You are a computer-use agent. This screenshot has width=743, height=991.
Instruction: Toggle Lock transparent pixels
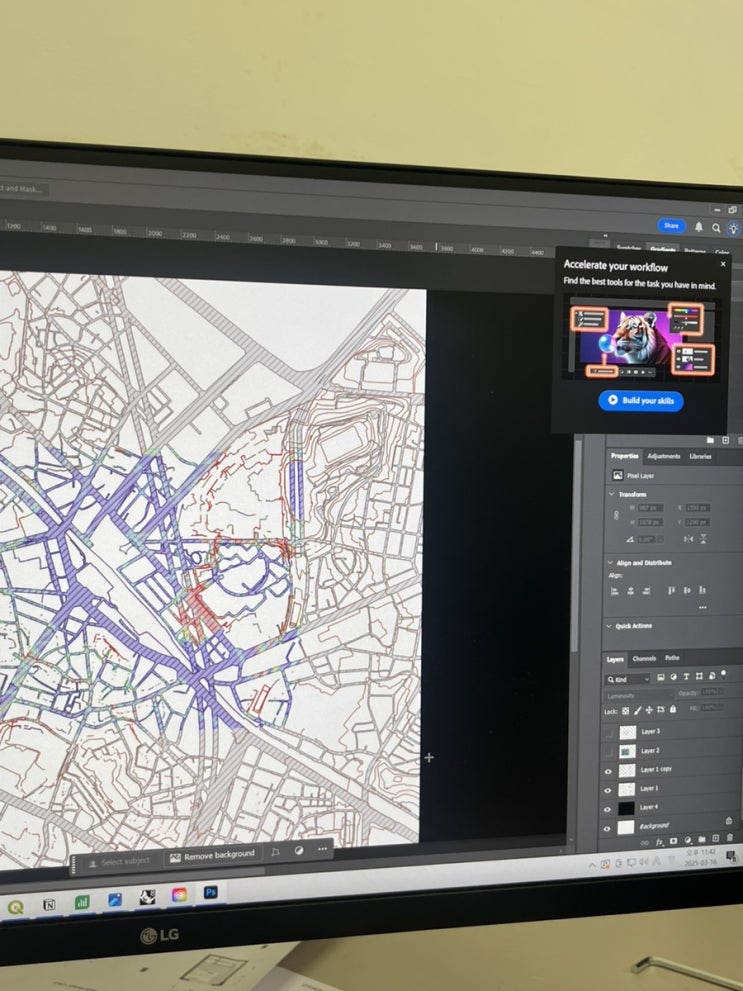tap(625, 711)
